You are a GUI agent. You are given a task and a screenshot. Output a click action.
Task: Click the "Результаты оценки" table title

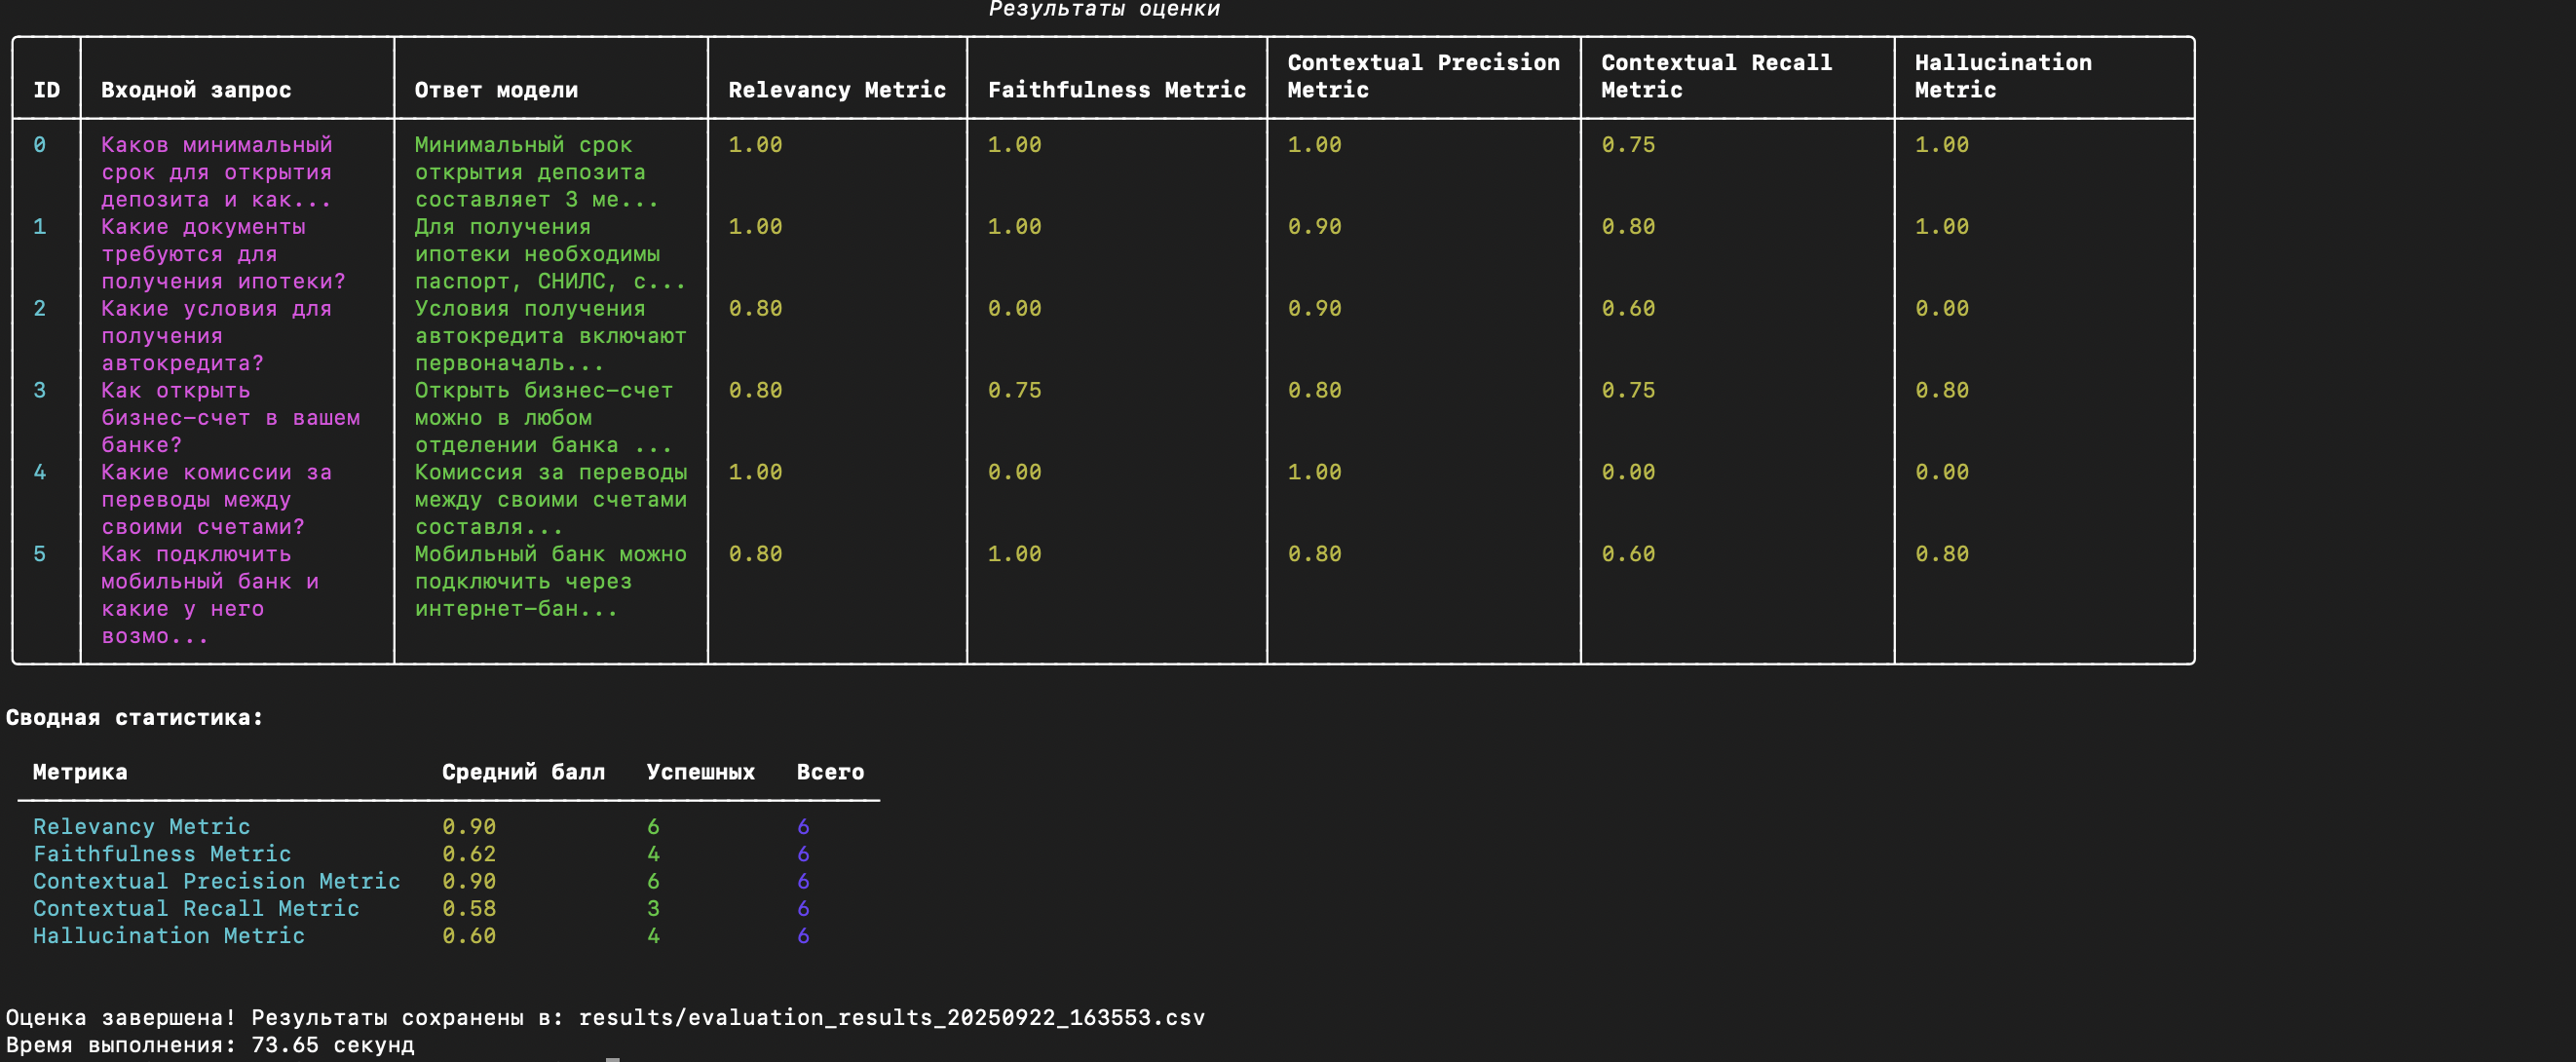coord(1104,10)
